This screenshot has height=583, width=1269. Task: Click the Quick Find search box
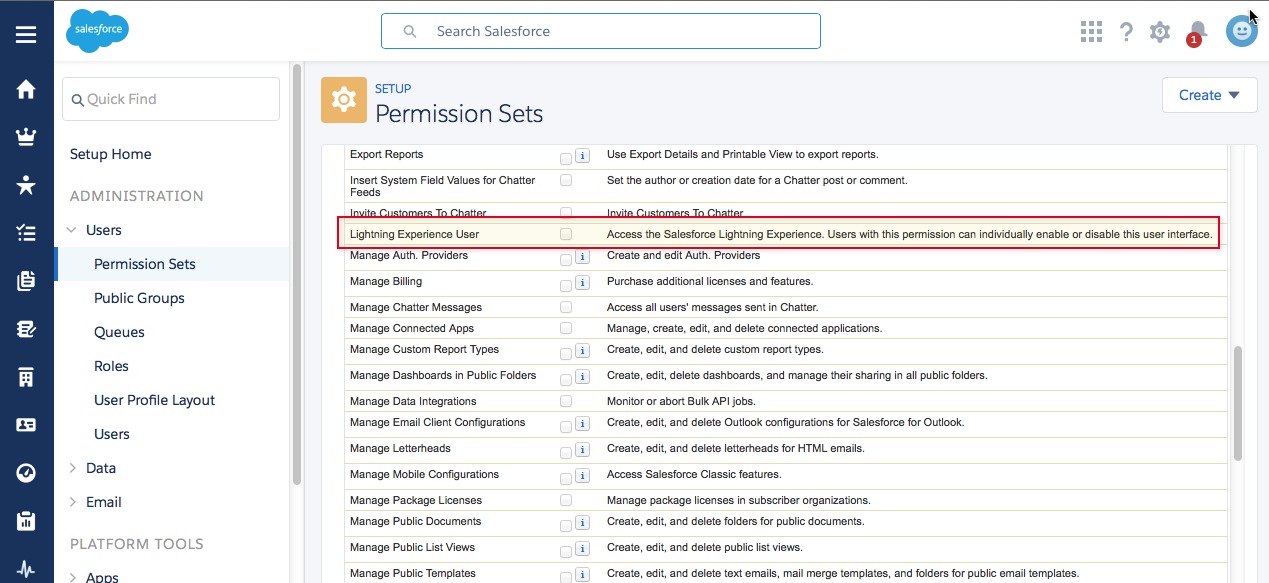(171, 99)
